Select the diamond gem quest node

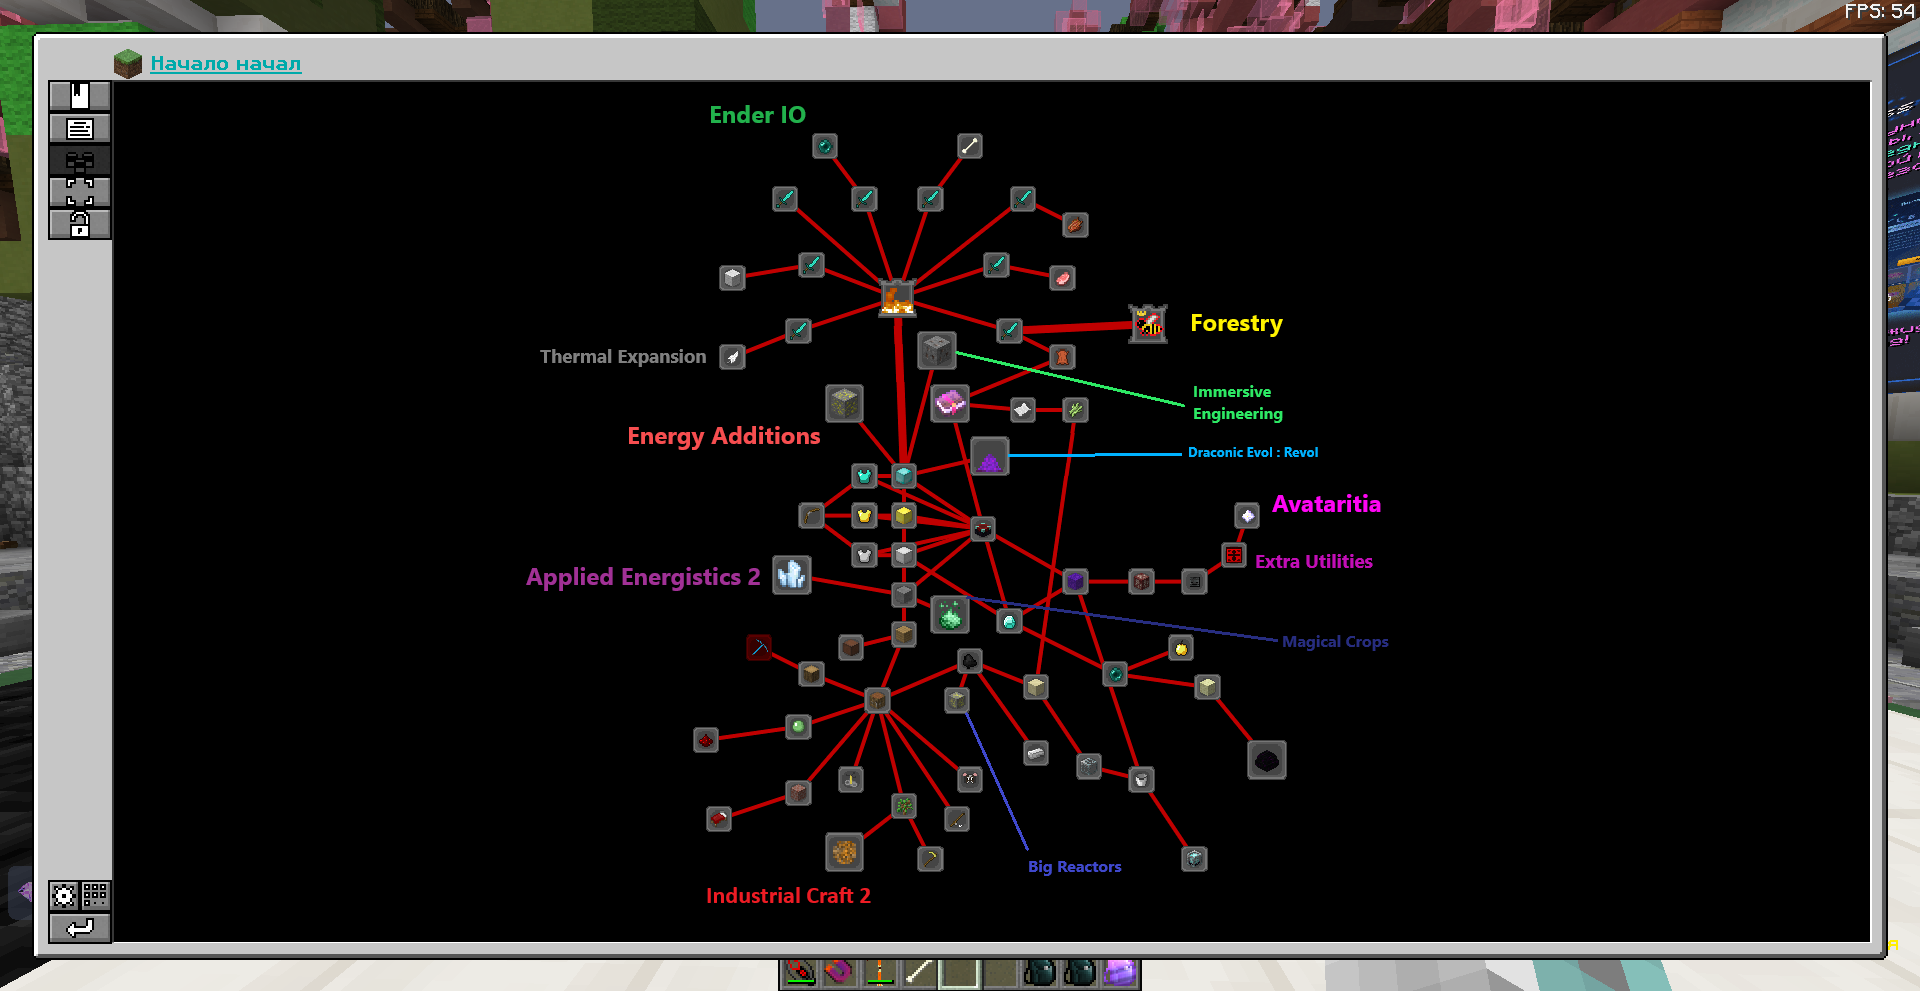coord(1009,622)
